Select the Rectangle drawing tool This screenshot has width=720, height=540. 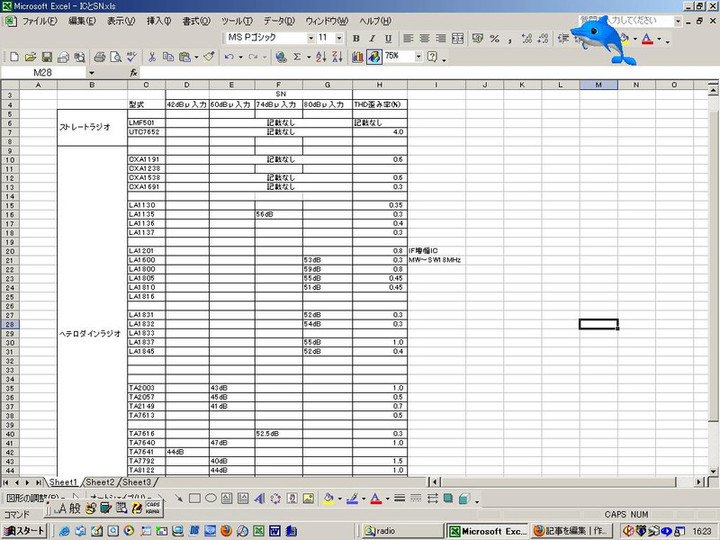tap(195, 498)
